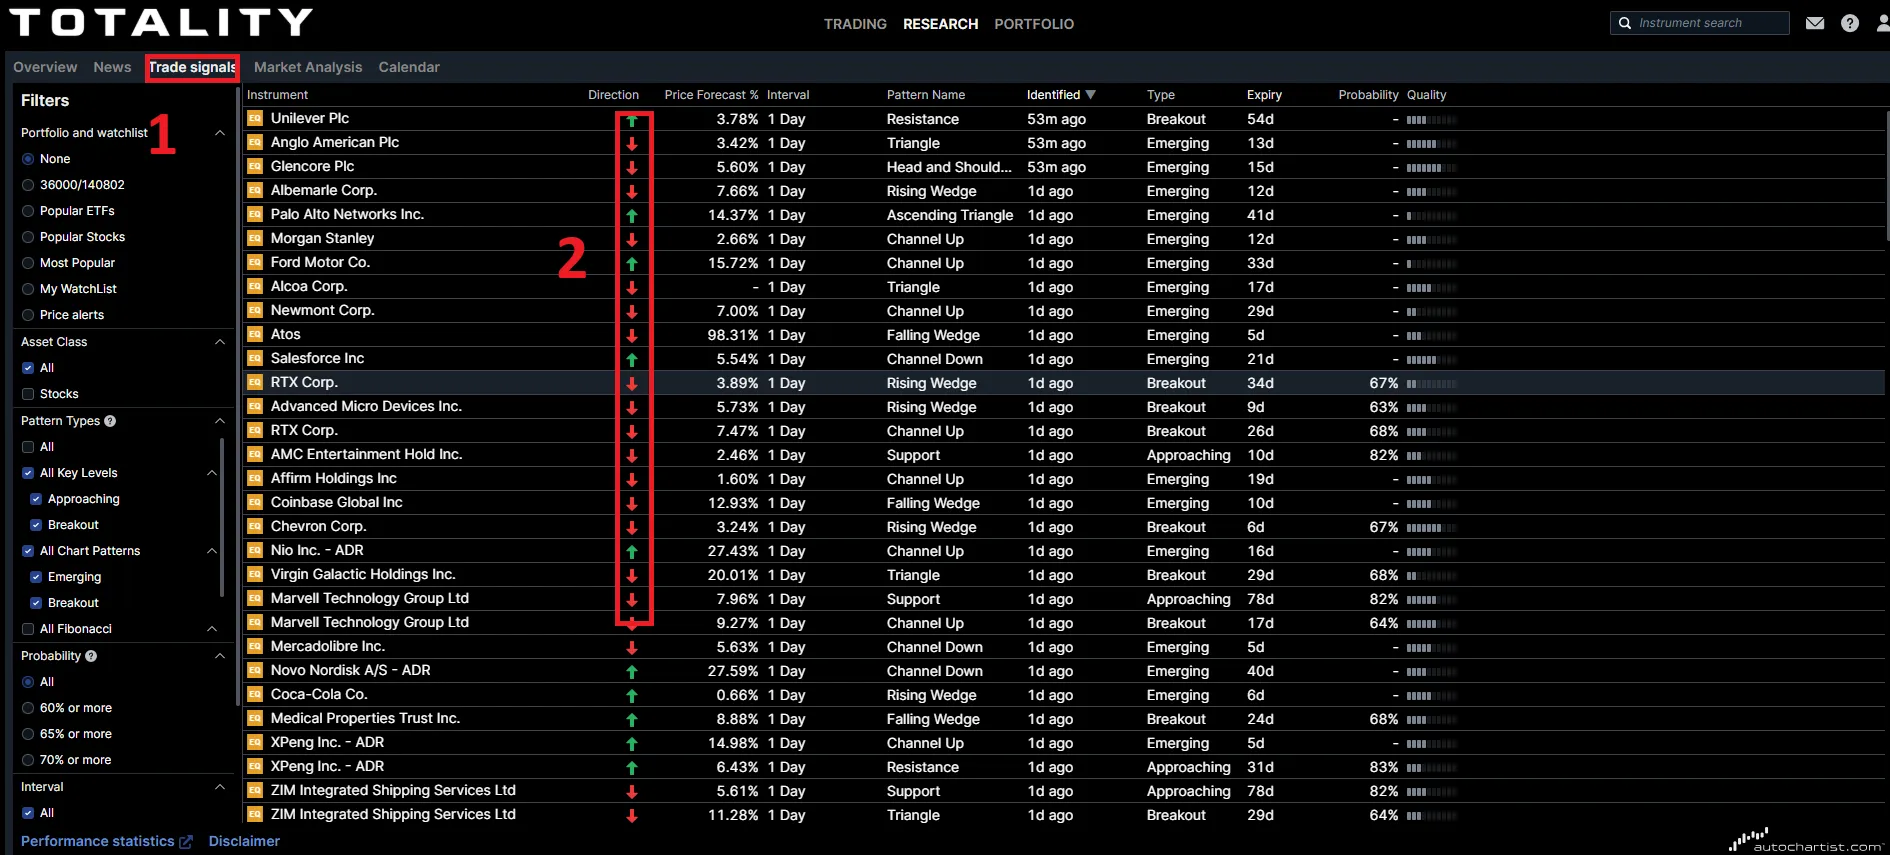Click the Unilever Plc instrument icon
Image resolution: width=1890 pixels, height=855 pixels.
point(255,118)
